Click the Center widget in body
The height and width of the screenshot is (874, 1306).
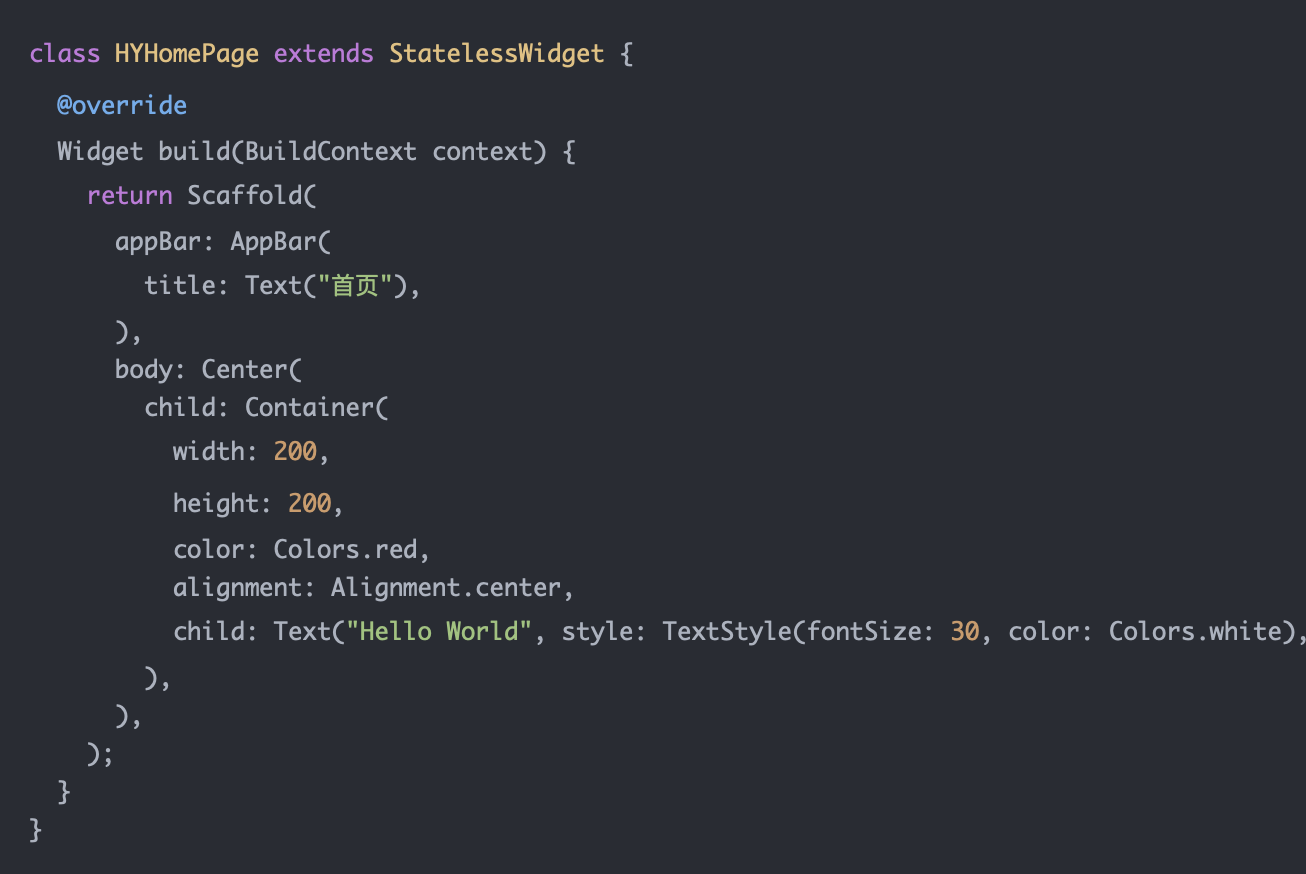coord(245,369)
